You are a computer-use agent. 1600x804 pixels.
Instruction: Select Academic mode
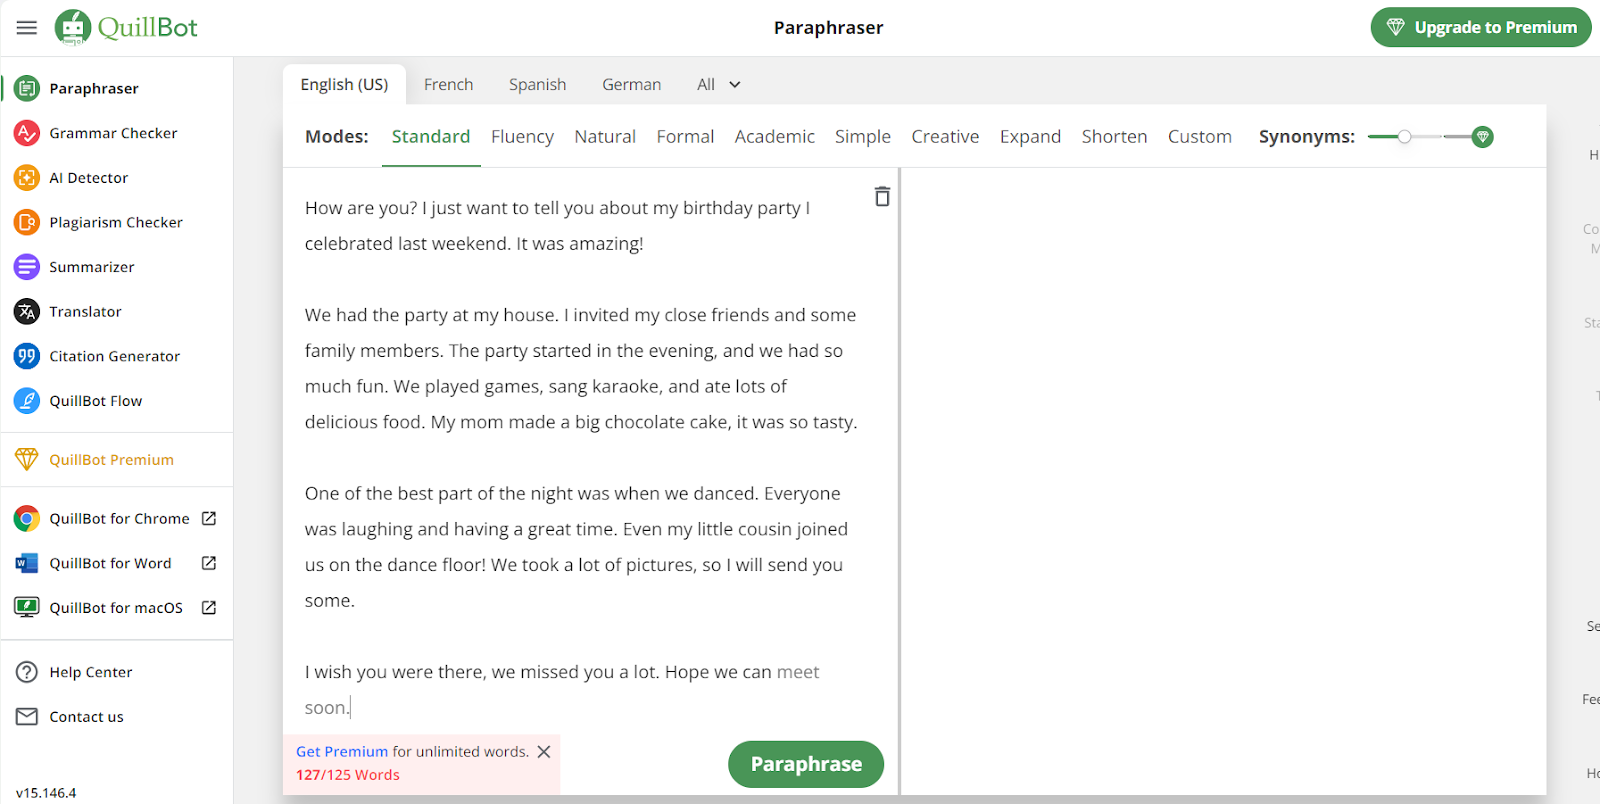tap(774, 137)
